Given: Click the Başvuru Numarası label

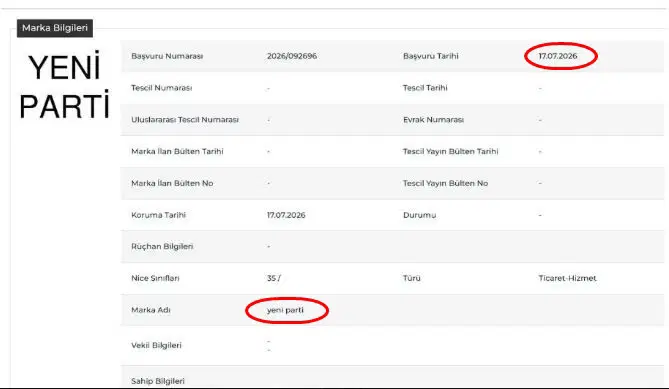Looking at the screenshot, I should click(167, 56).
